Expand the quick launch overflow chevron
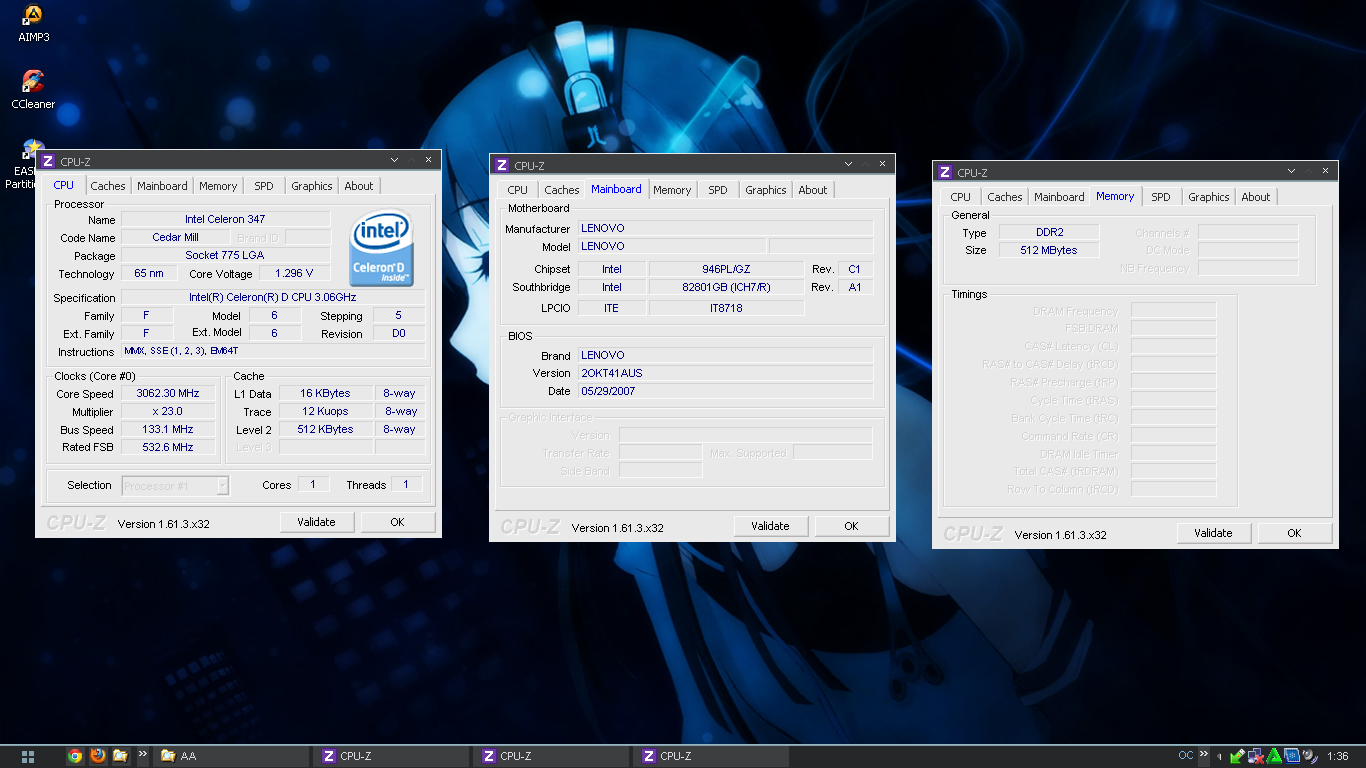 click(142, 755)
